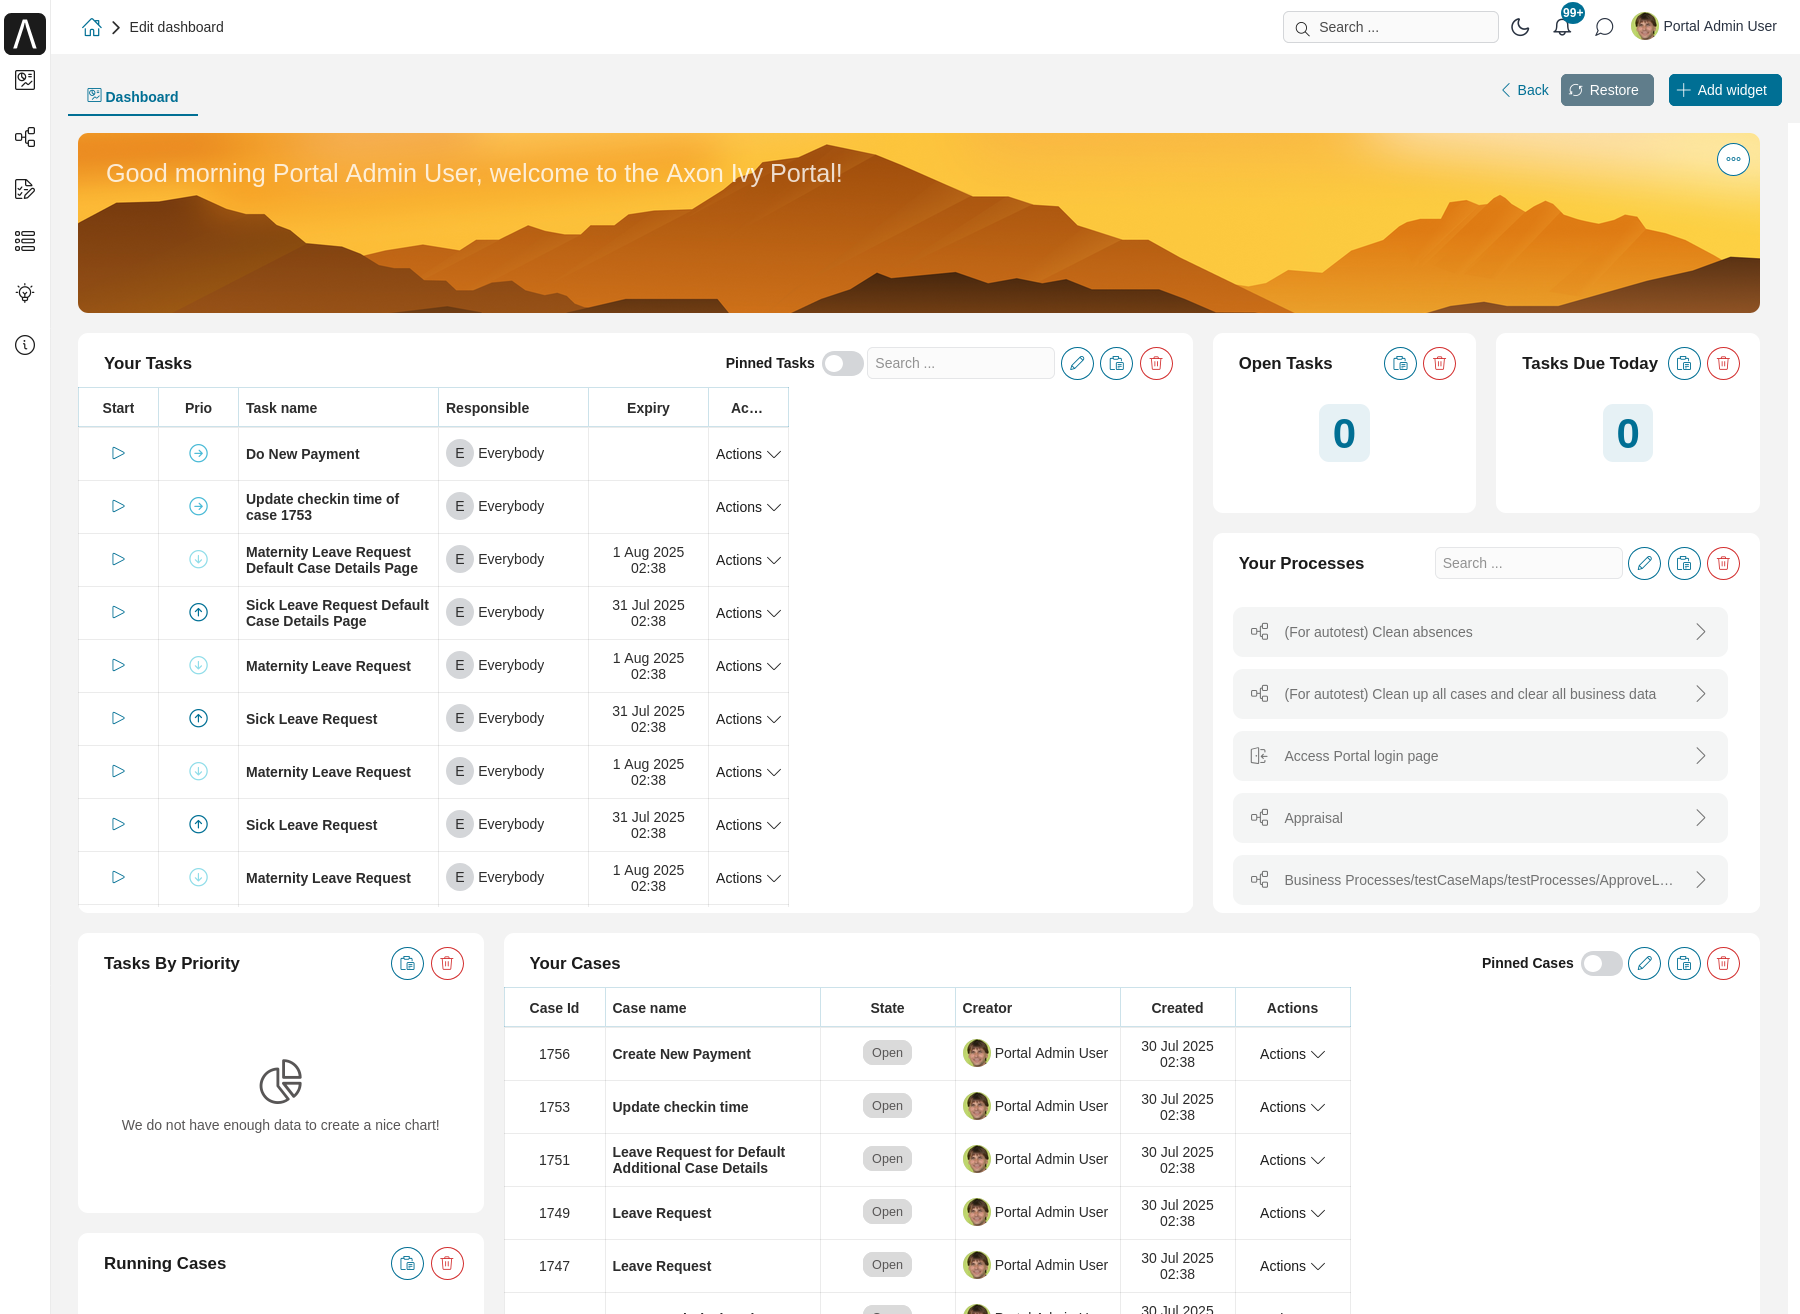
Task: Delete the Tasks By Priority widget via trash icon
Action: [x=447, y=963]
